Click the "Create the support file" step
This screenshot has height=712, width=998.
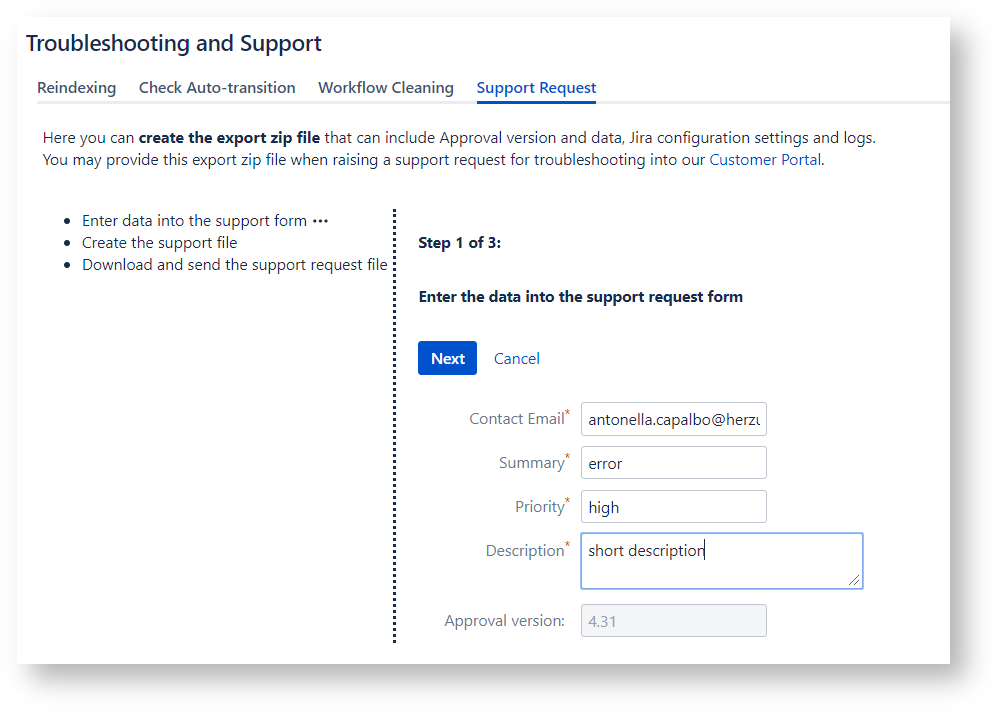click(160, 243)
